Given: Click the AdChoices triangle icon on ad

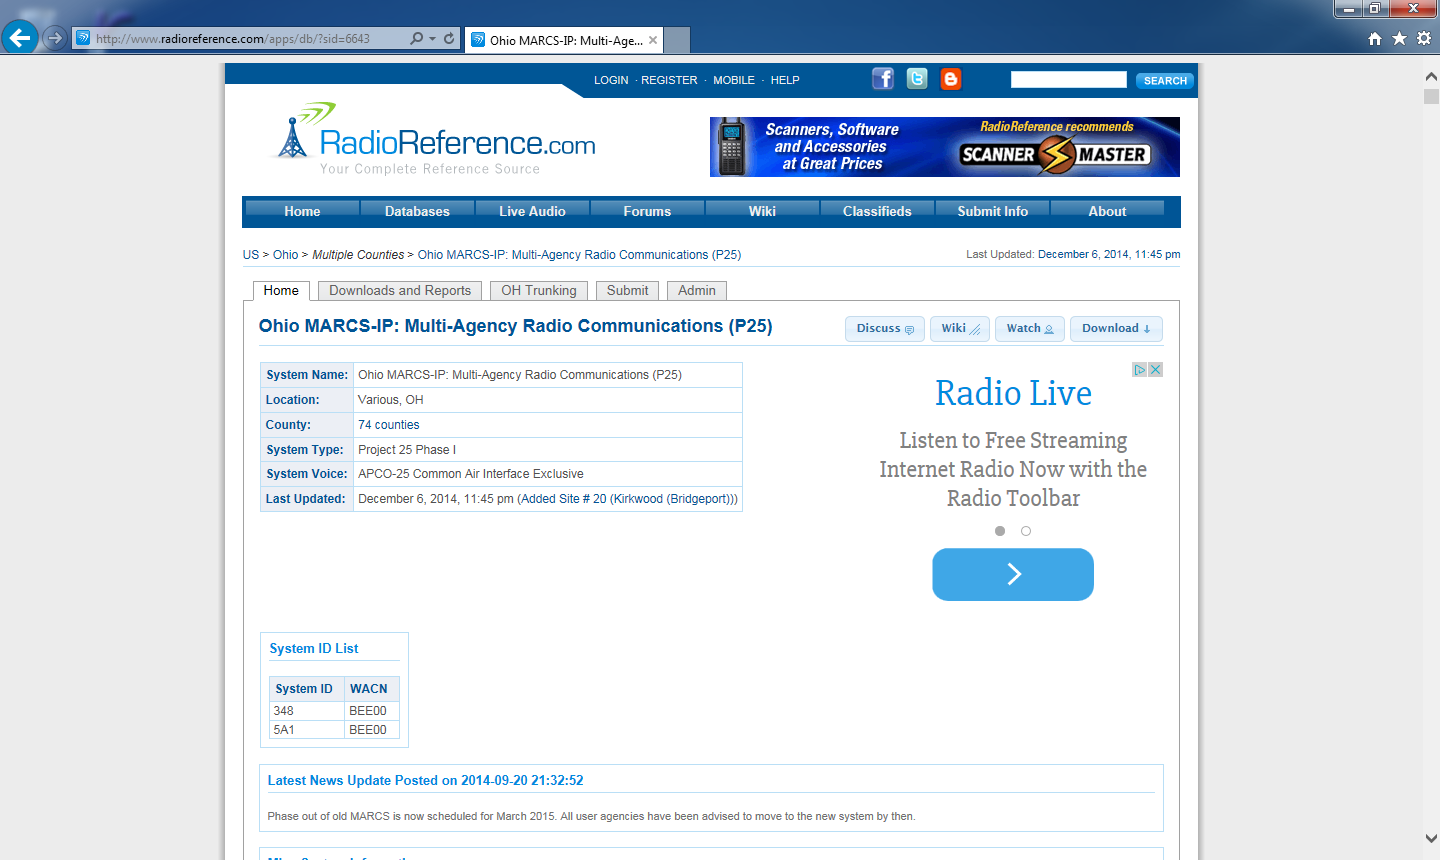Looking at the screenshot, I should click(1139, 370).
